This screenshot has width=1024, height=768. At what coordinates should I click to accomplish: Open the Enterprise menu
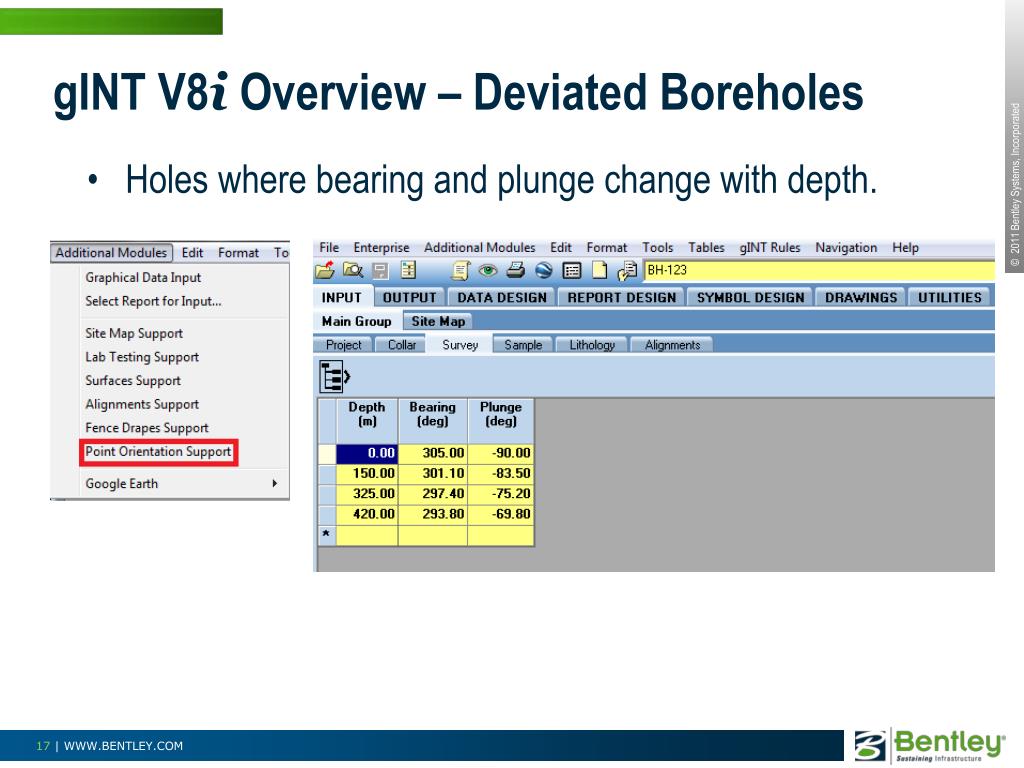(x=381, y=248)
